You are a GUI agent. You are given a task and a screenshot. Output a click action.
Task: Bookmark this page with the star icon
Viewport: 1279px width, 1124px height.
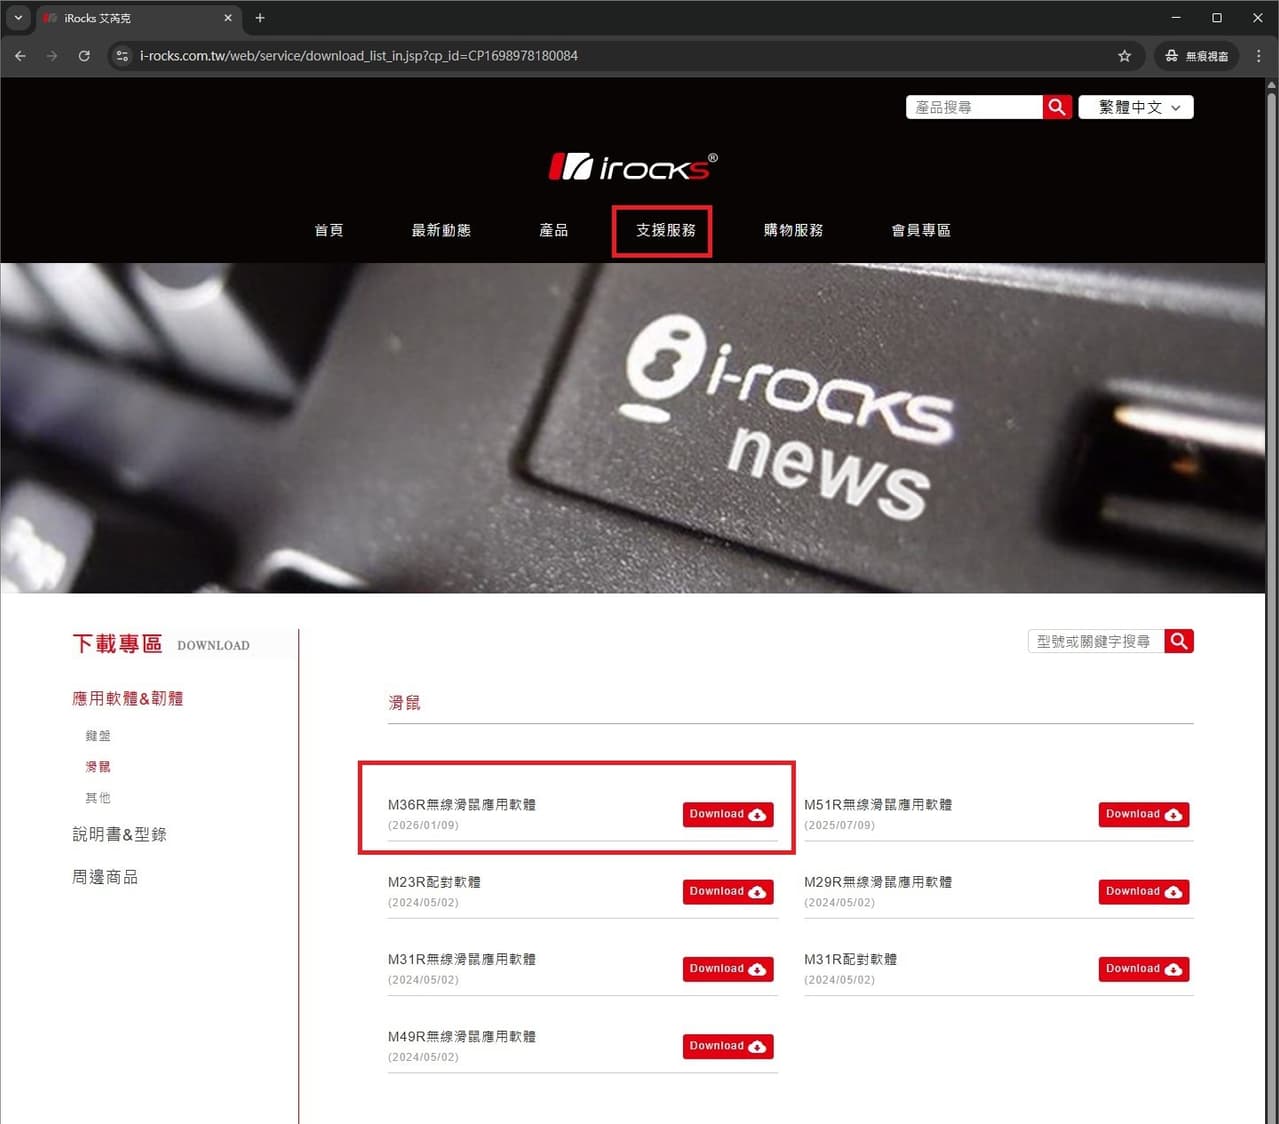point(1124,56)
